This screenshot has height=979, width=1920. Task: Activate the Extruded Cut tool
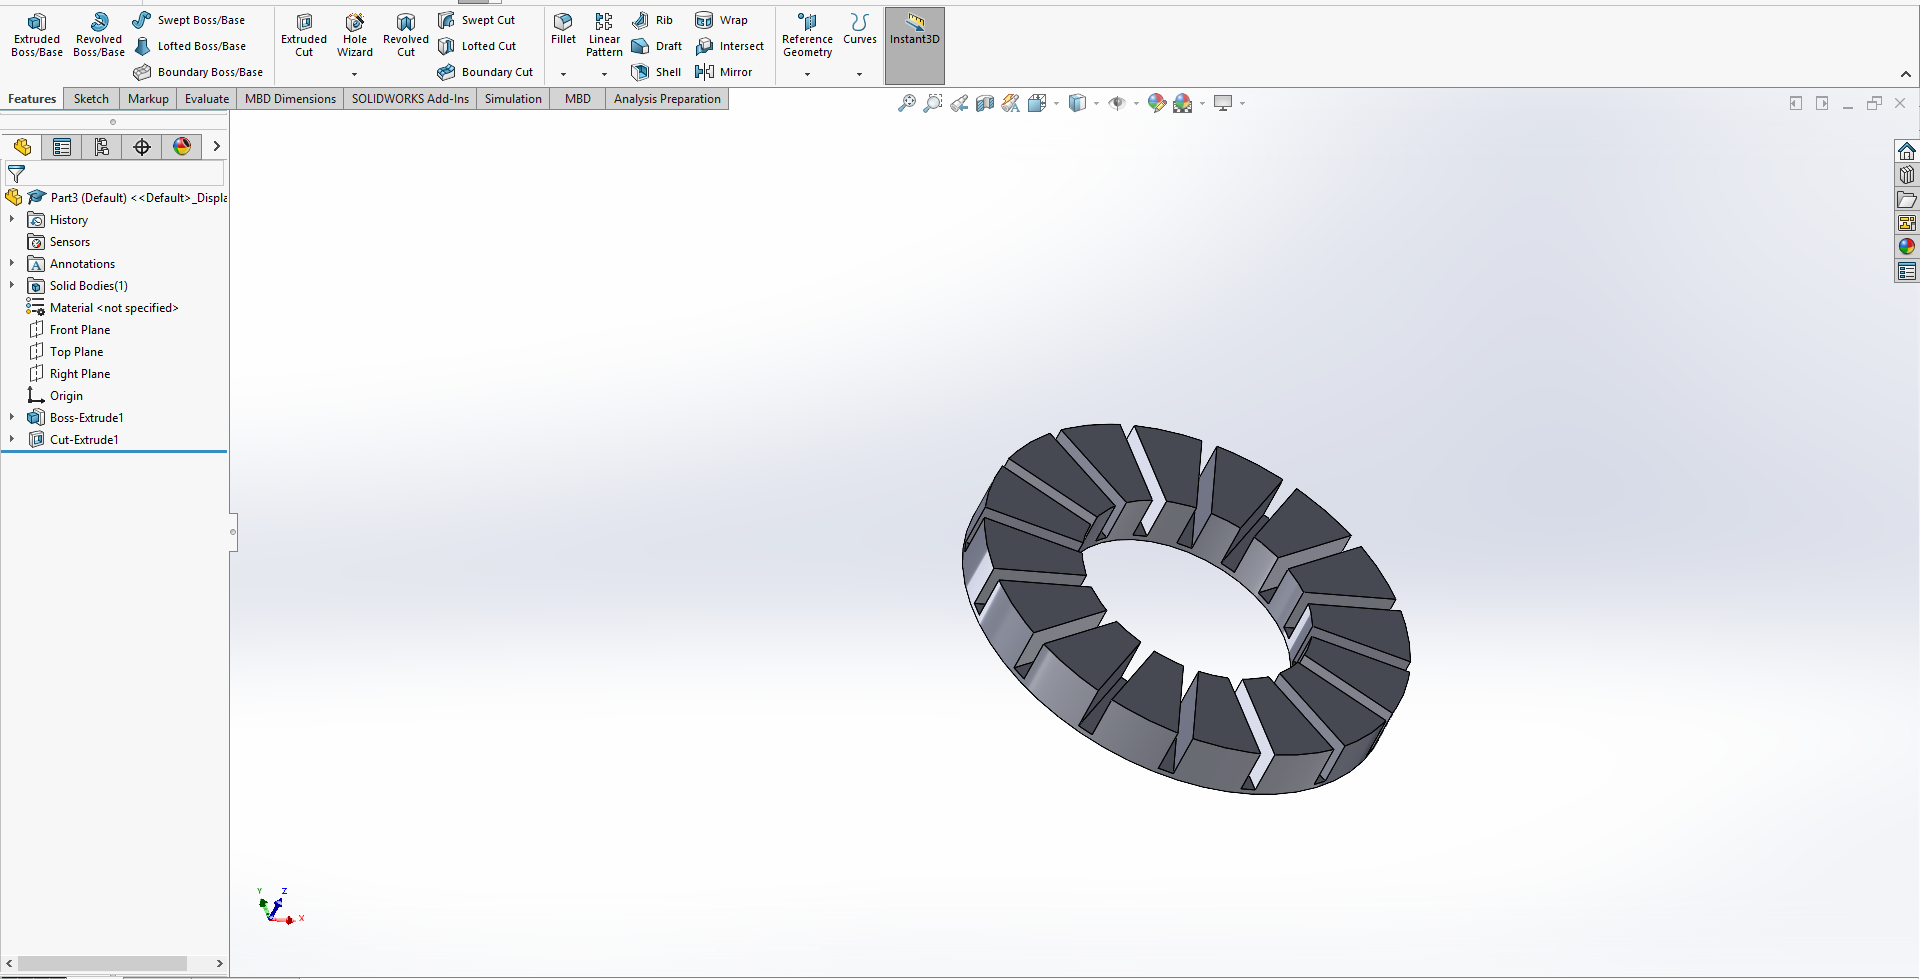pyautogui.click(x=304, y=35)
